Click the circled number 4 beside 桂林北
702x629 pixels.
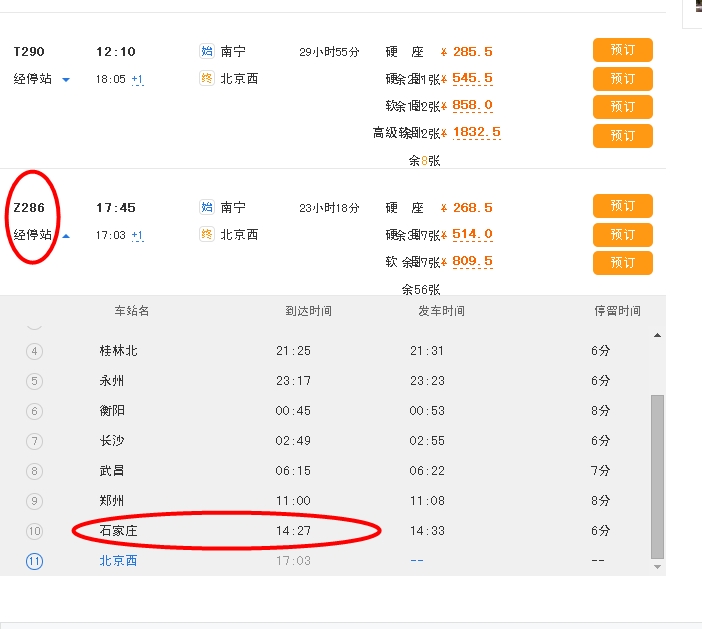(35, 351)
